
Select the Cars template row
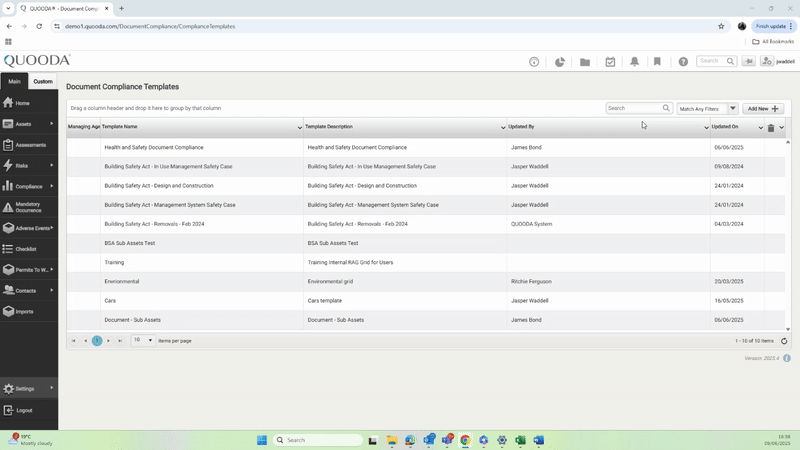tap(426, 301)
